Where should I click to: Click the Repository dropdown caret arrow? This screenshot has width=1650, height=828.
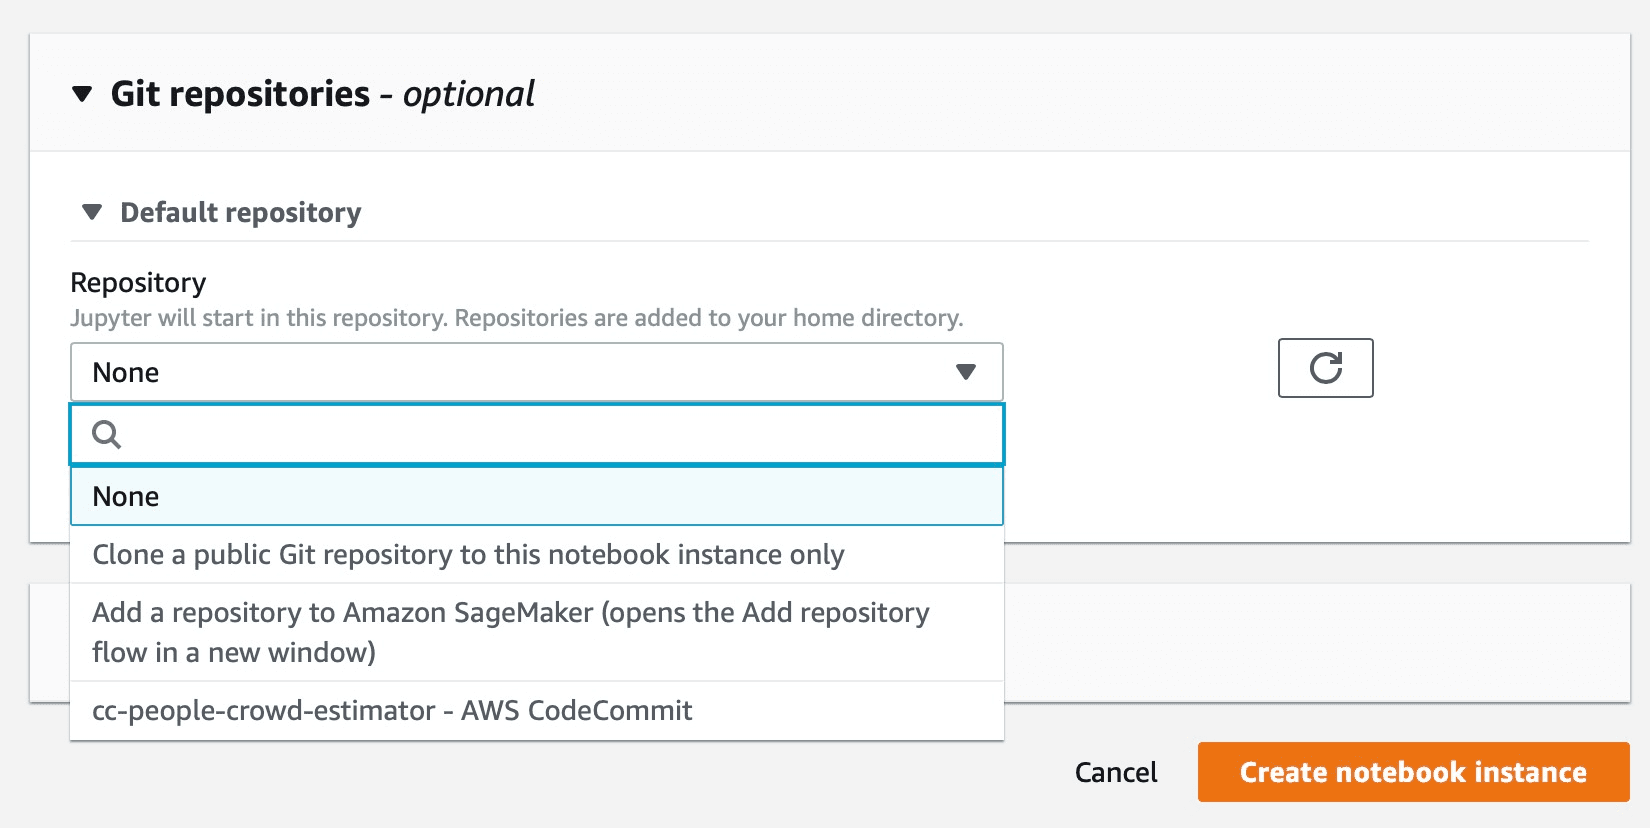pos(965,372)
